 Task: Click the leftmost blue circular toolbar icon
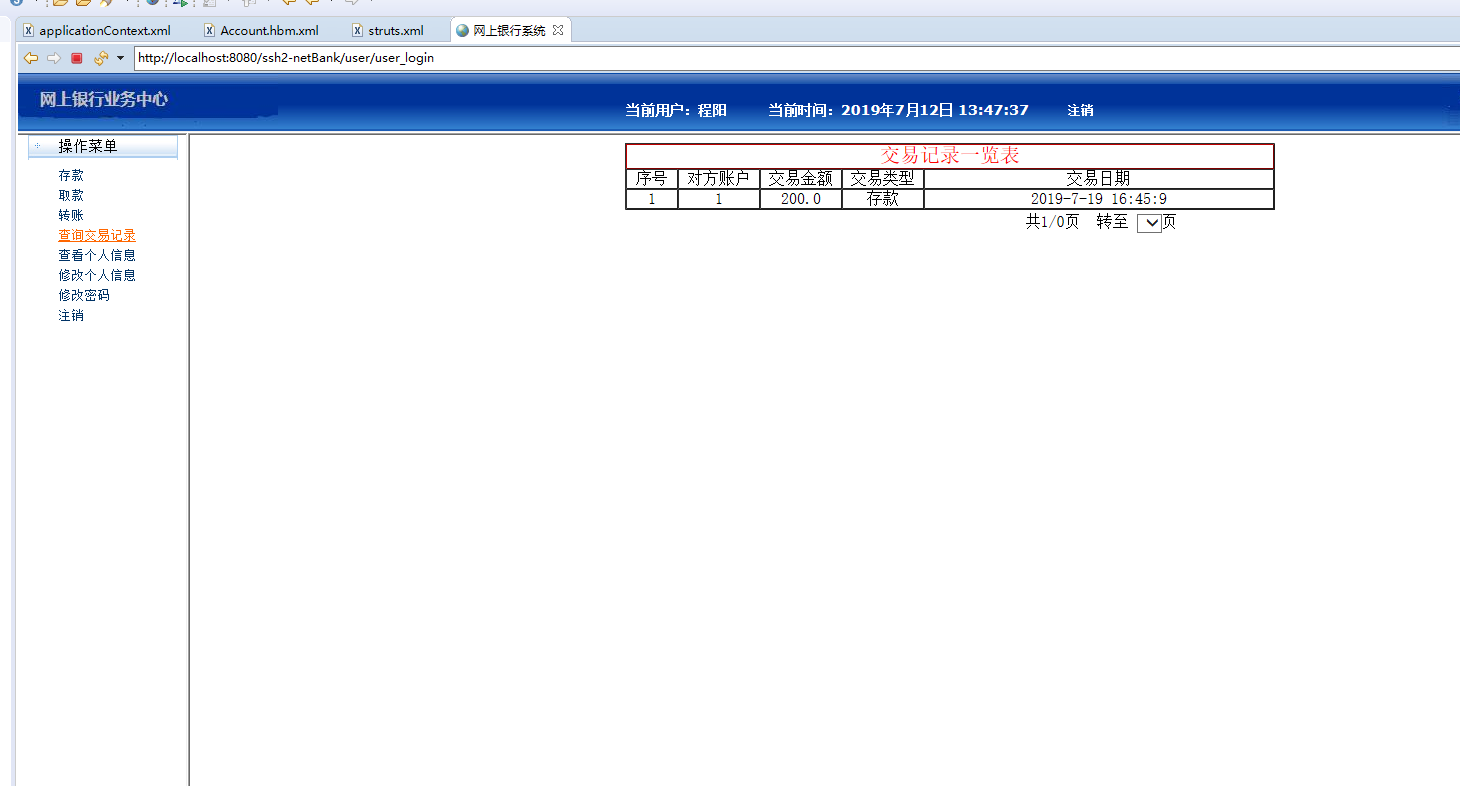[x=15, y=4]
